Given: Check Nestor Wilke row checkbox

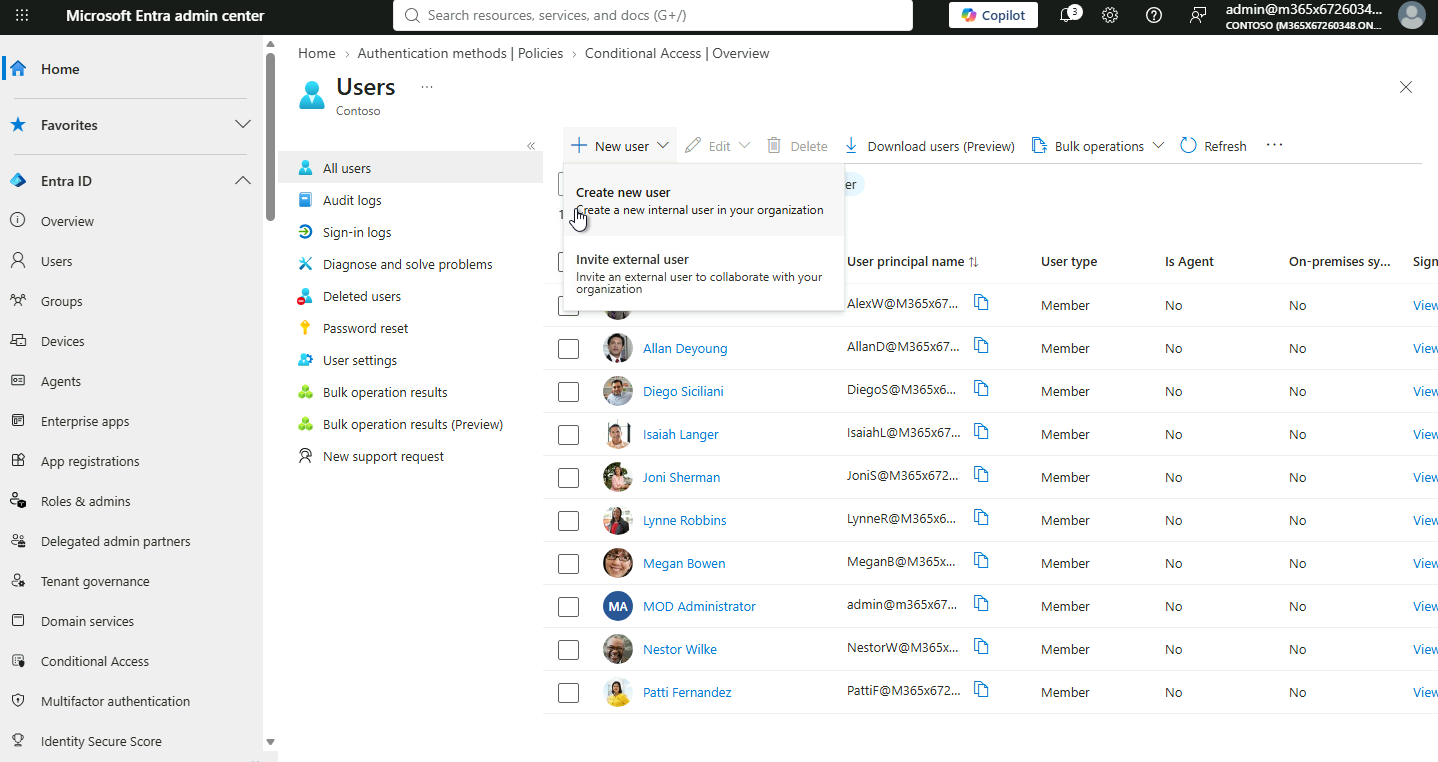Looking at the screenshot, I should click(x=568, y=650).
